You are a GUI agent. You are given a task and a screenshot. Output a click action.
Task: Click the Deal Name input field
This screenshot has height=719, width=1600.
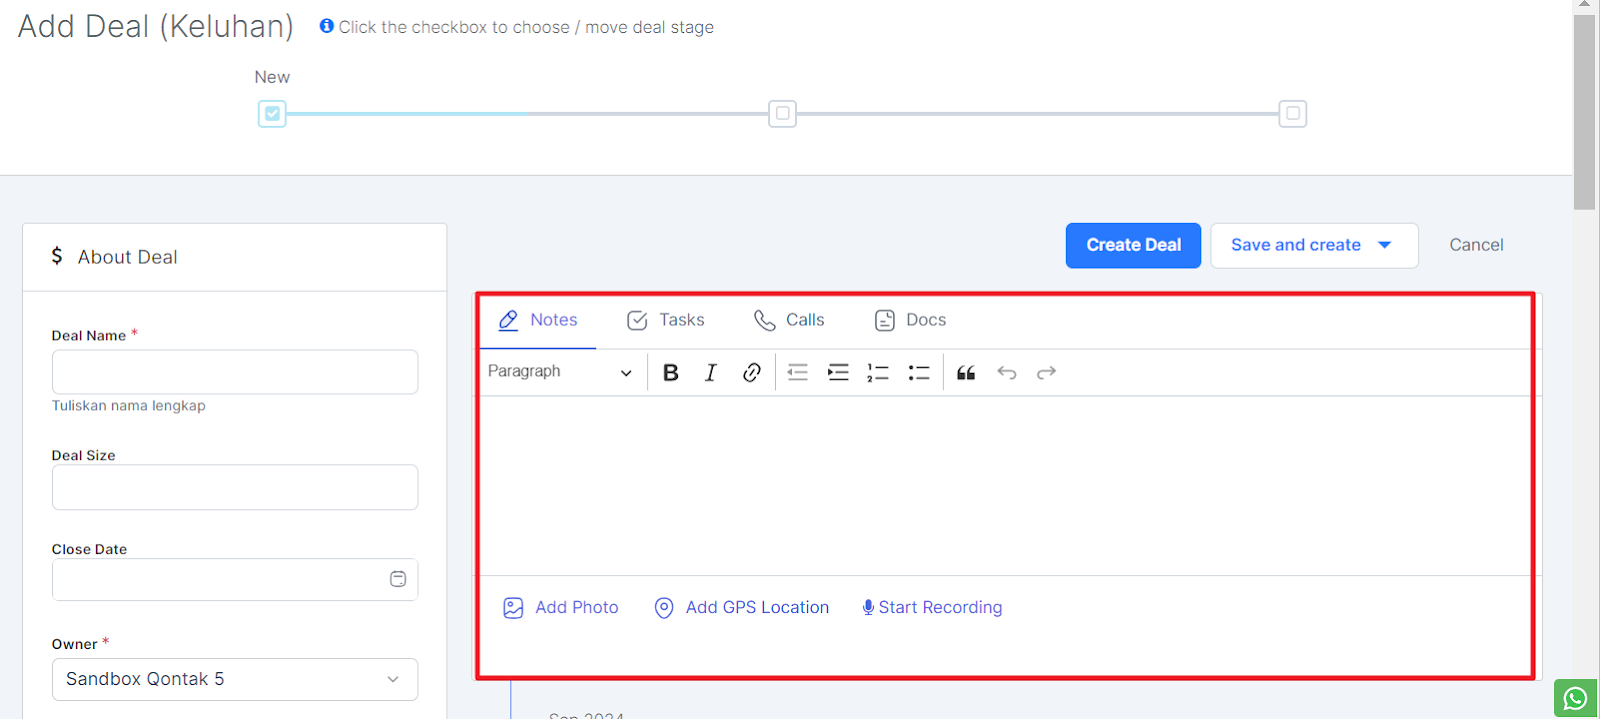click(235, 372)
